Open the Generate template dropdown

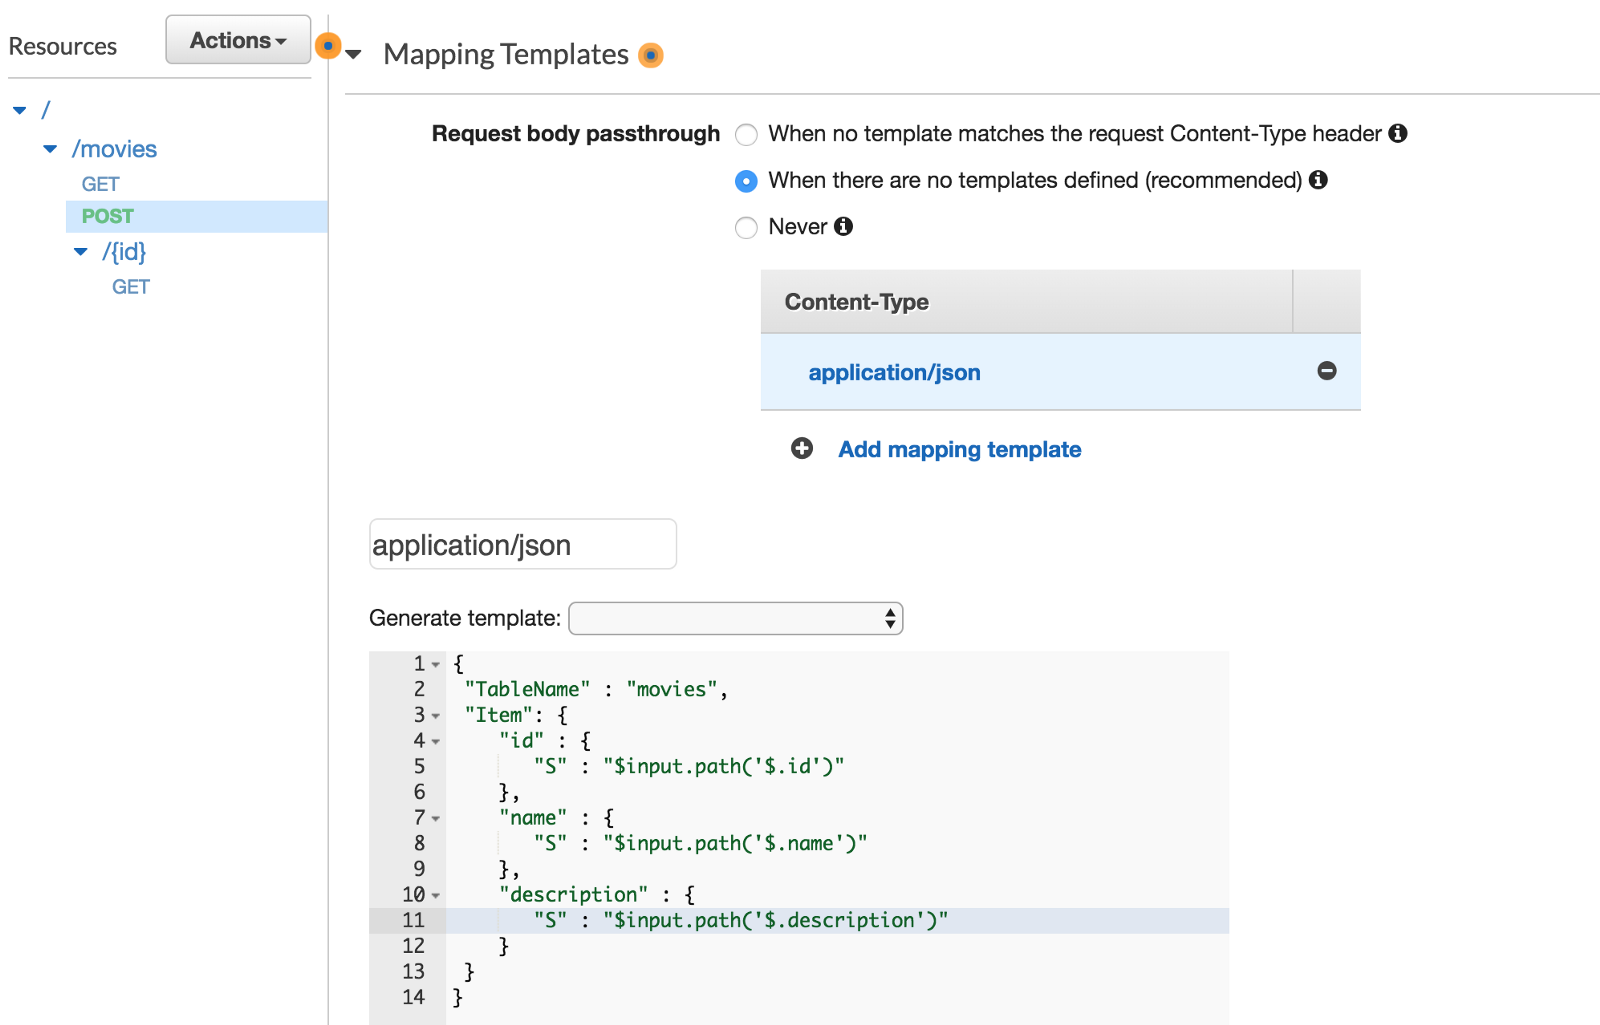[735, 618]
